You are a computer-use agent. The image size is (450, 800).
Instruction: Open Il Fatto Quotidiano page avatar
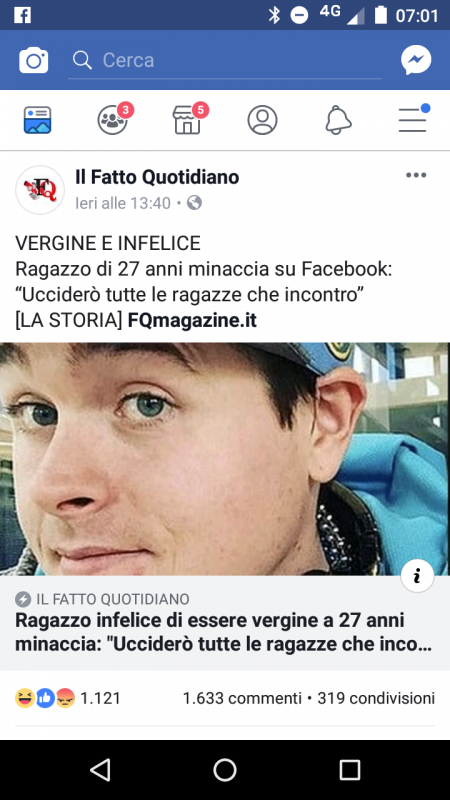[x=40, y=190]
